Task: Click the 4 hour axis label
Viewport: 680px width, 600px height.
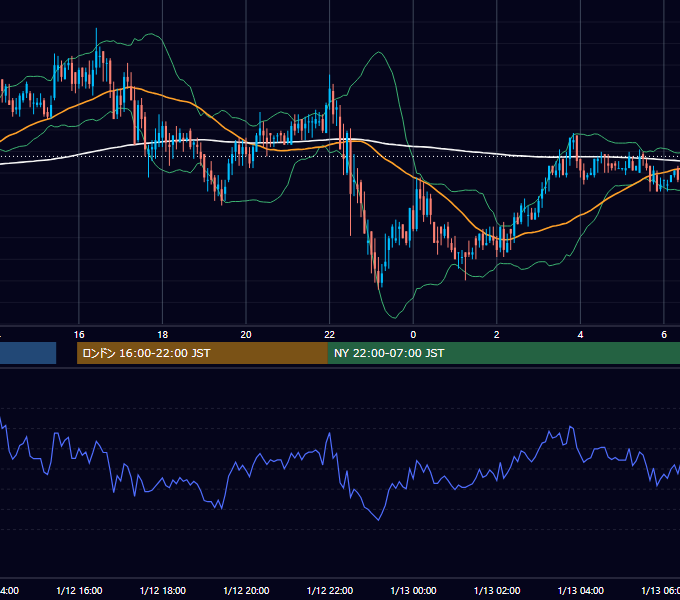Action: click(580, 335)
